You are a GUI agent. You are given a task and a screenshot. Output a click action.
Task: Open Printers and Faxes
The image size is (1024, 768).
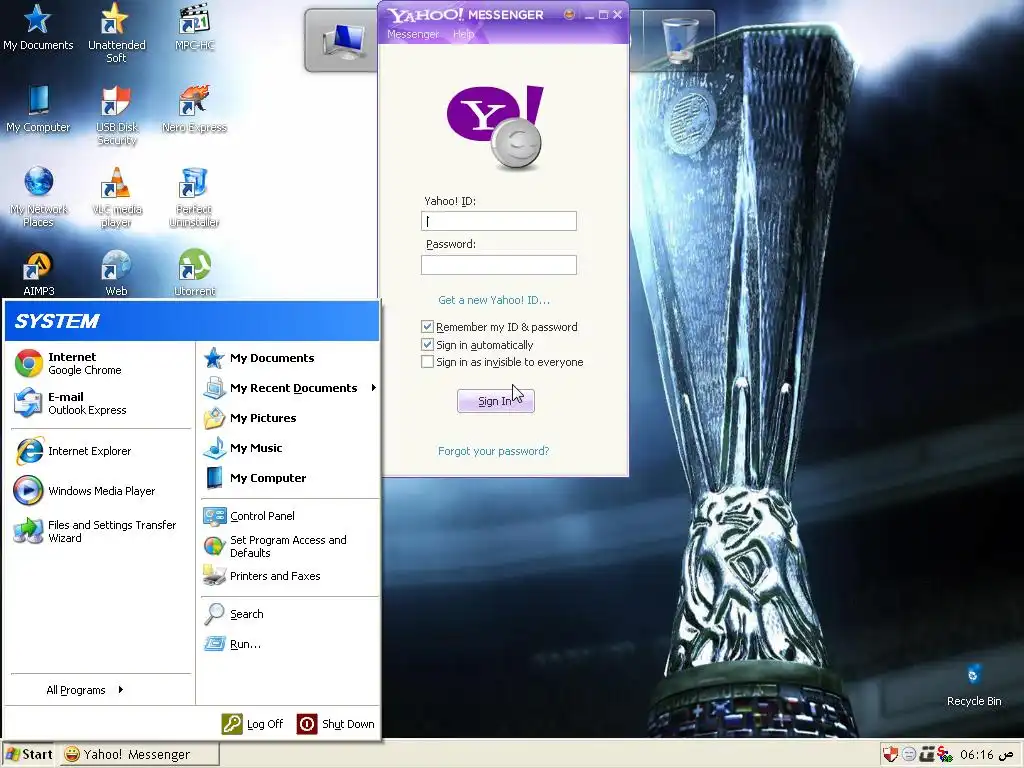262,576
